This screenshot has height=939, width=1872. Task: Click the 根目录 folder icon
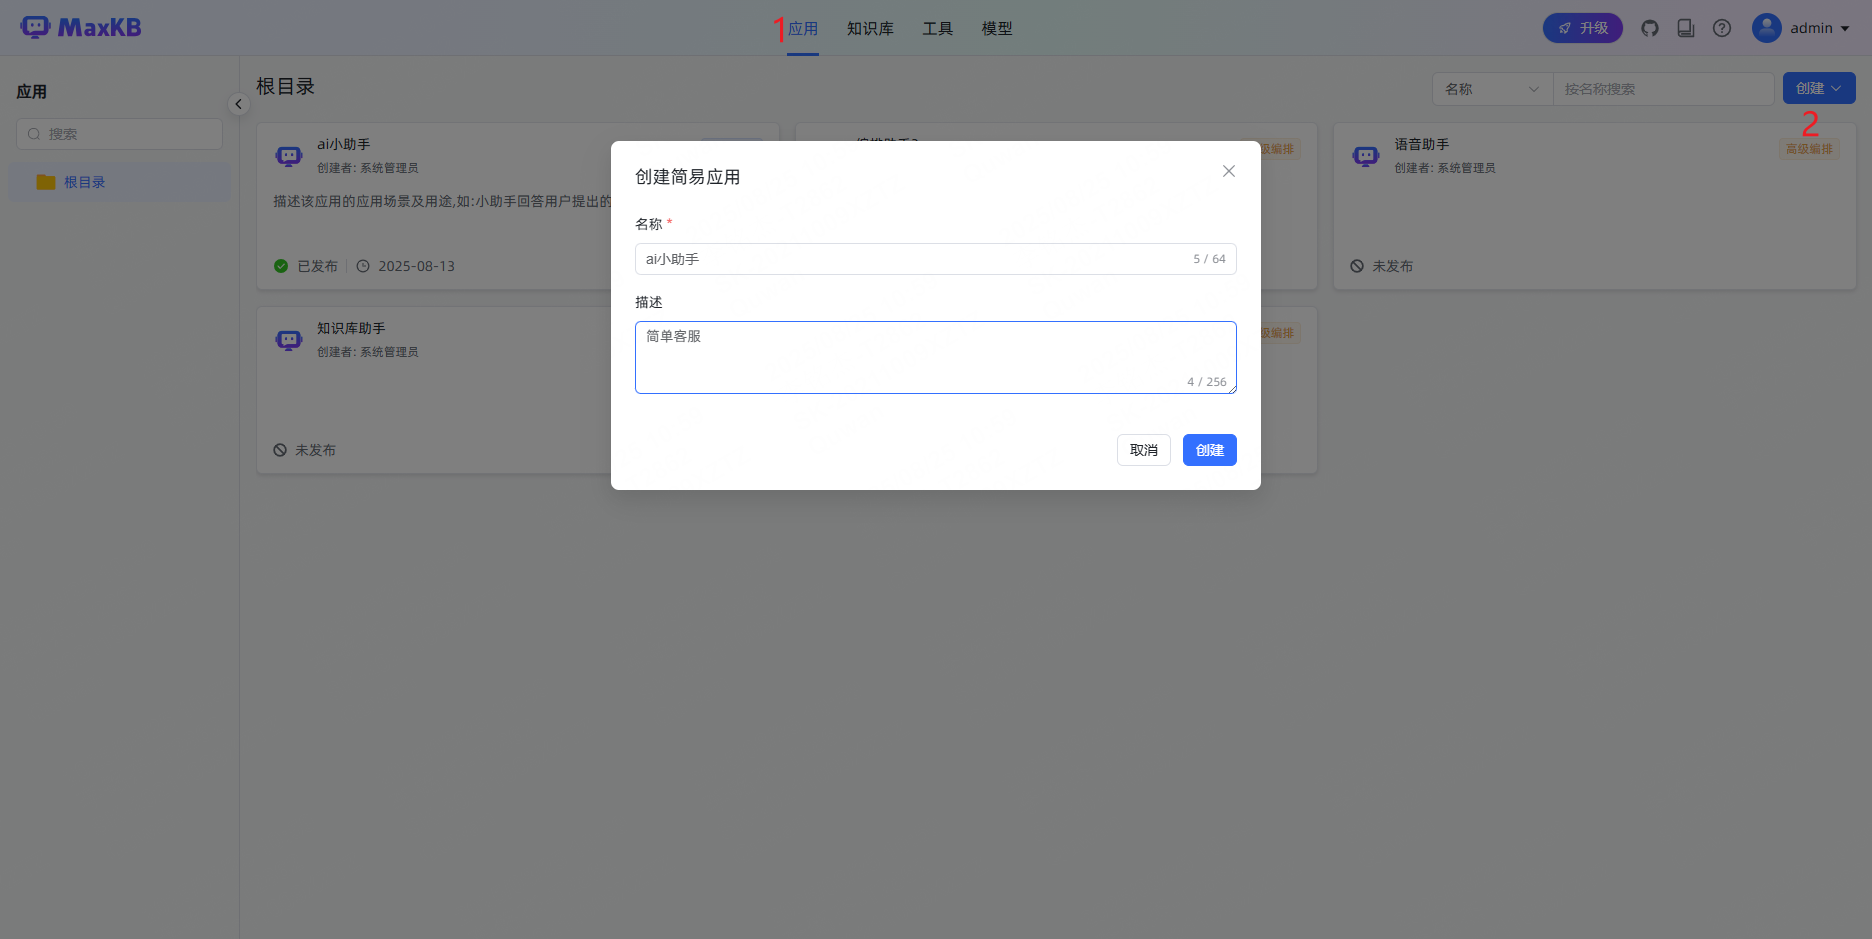[46, 182]
